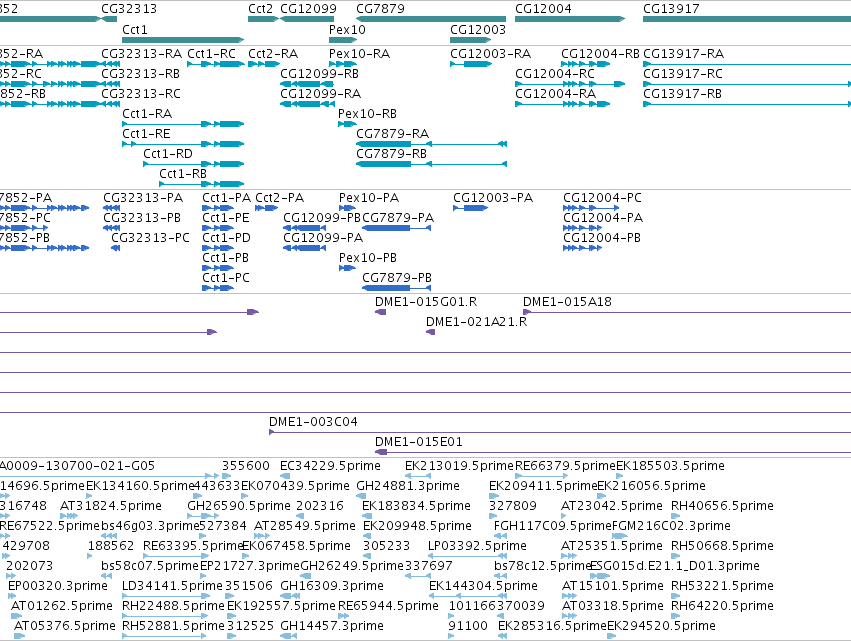Click protein Cct1-PC
Viewport: 851px width, 641px height.
[226, 278]
